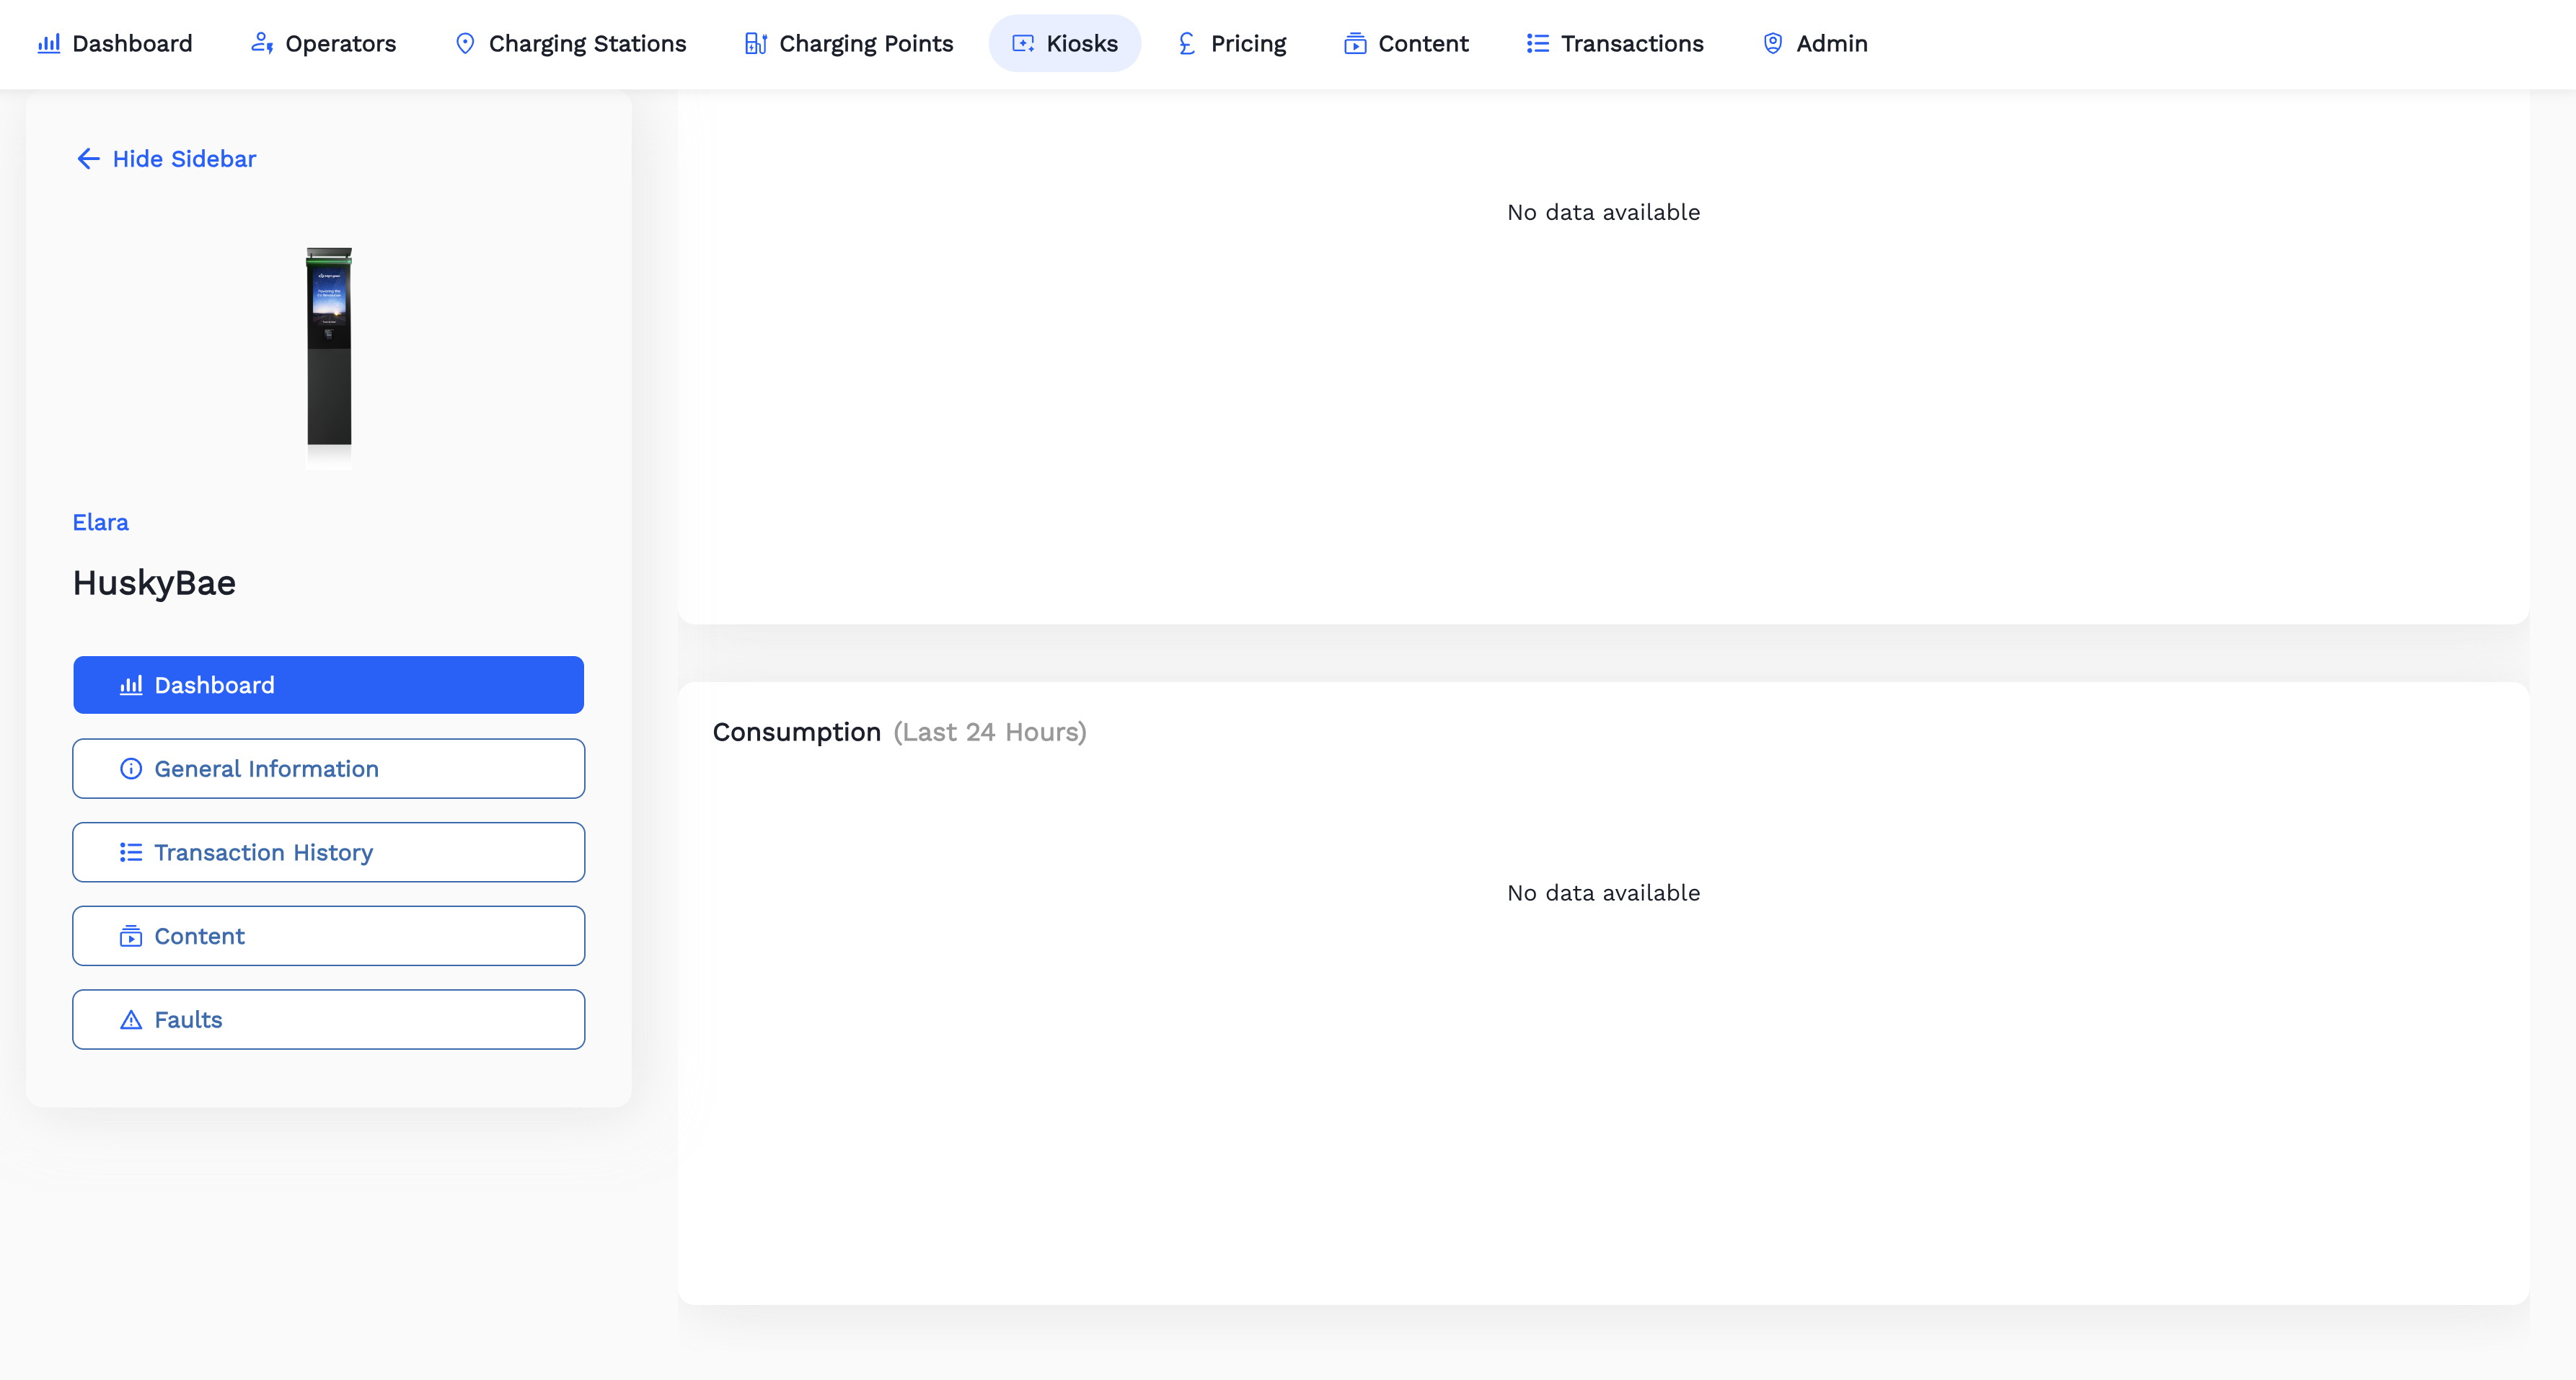The width and height of the screenshot is (2576, 1380).
Task: Click the Charging Stations location pin icon
Action: [465, 43]
